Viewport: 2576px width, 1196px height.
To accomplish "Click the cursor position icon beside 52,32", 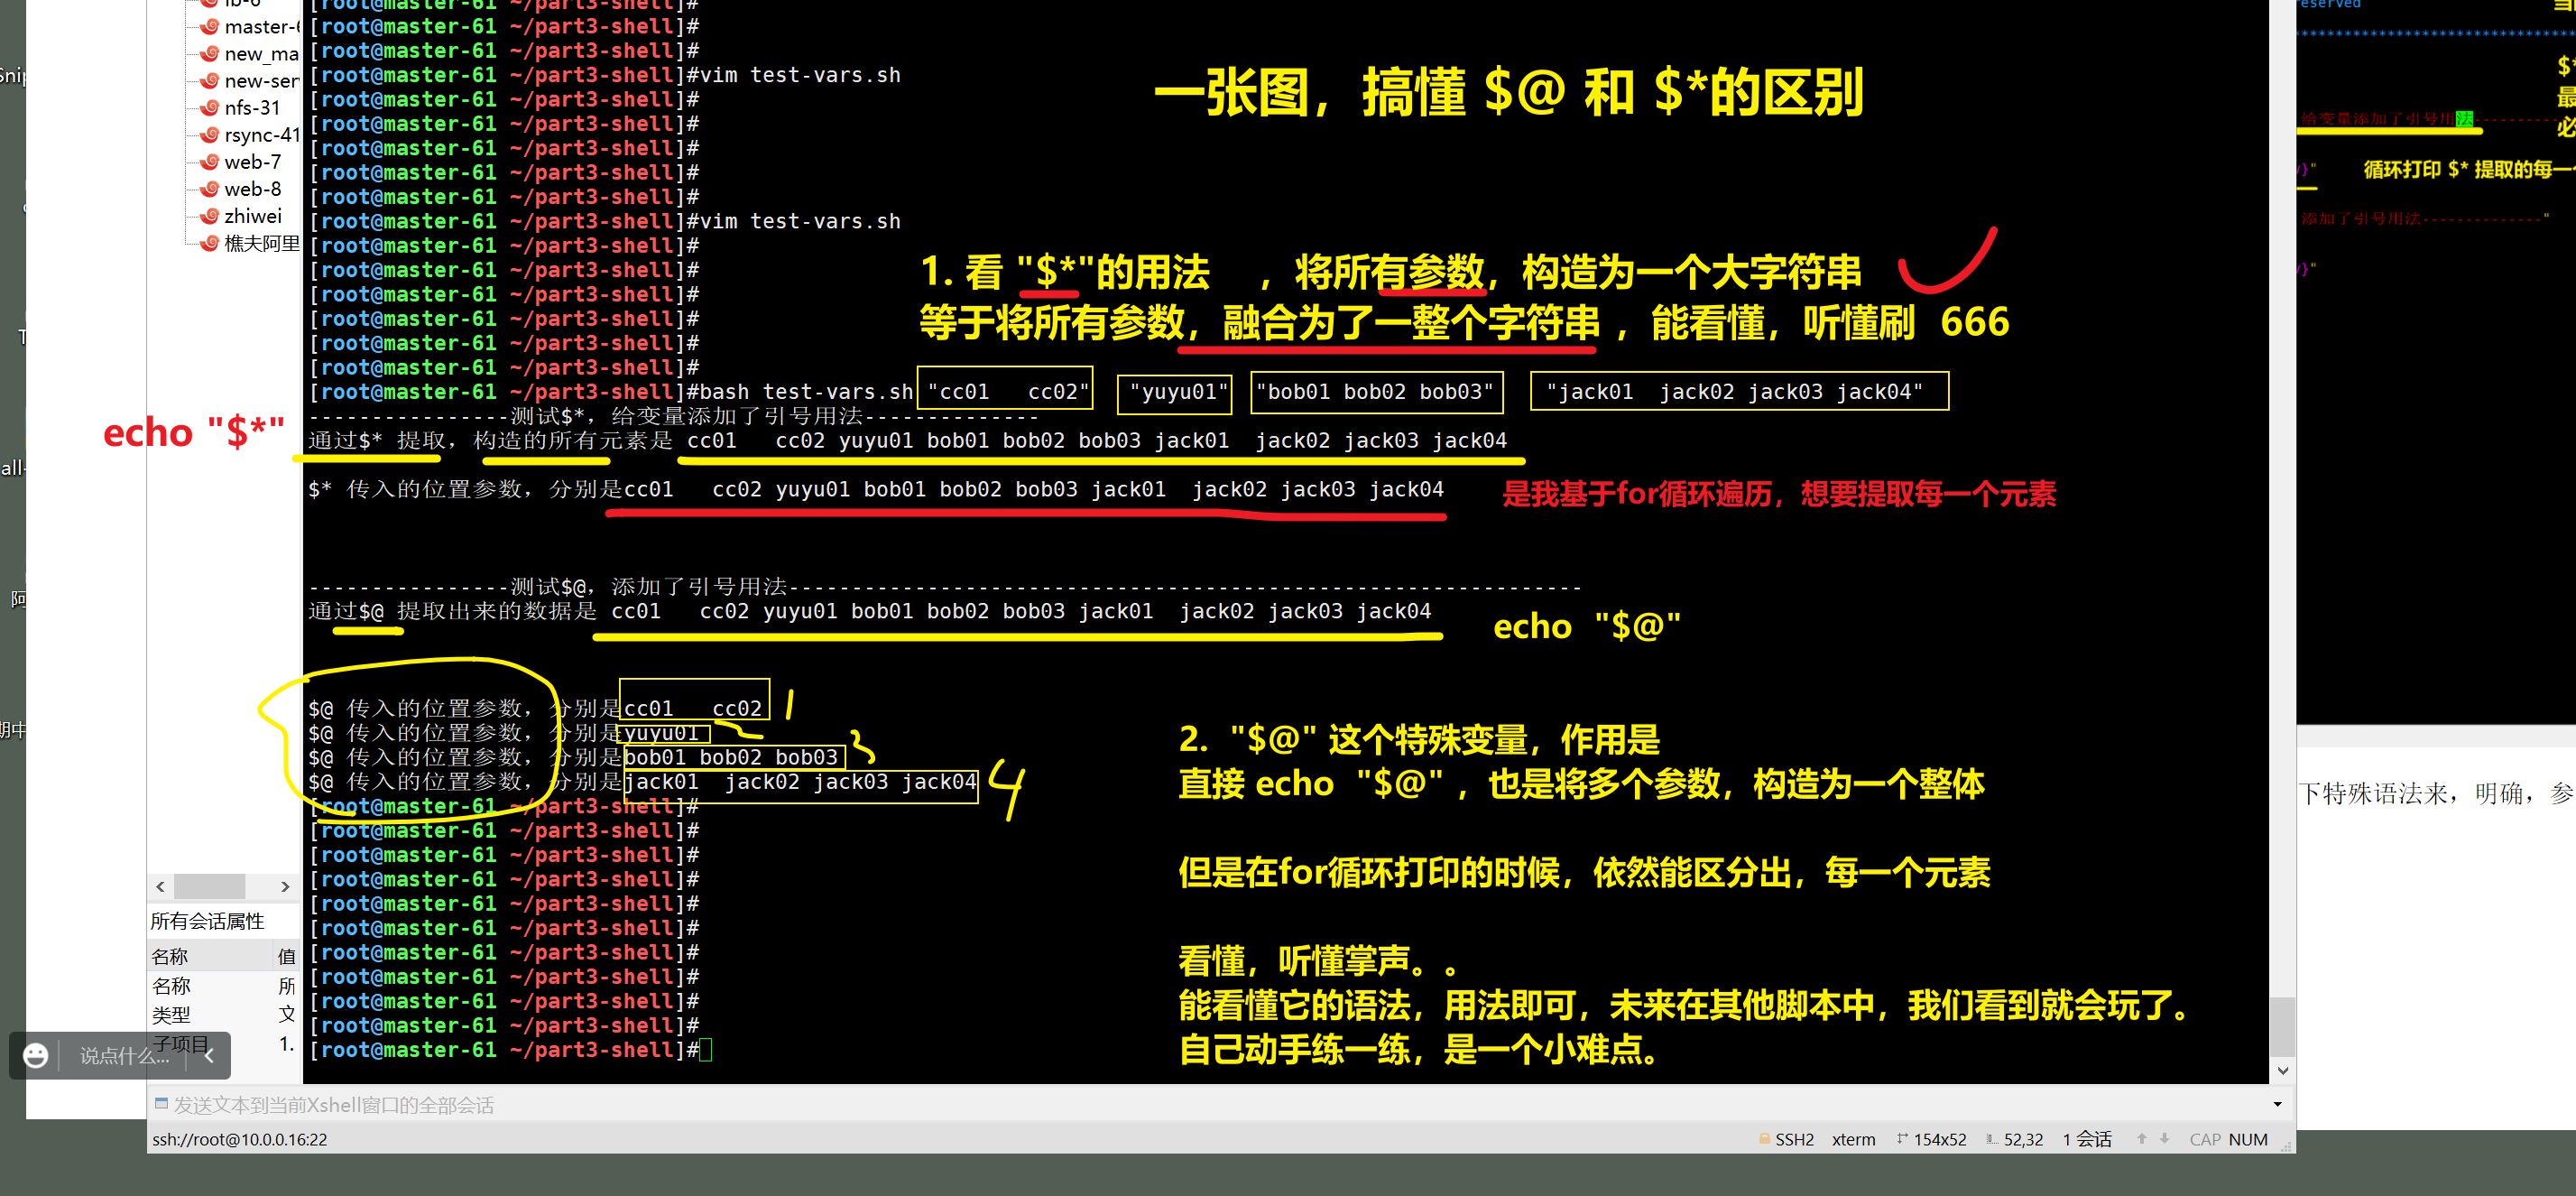I will click(x=1992, y=1139).
